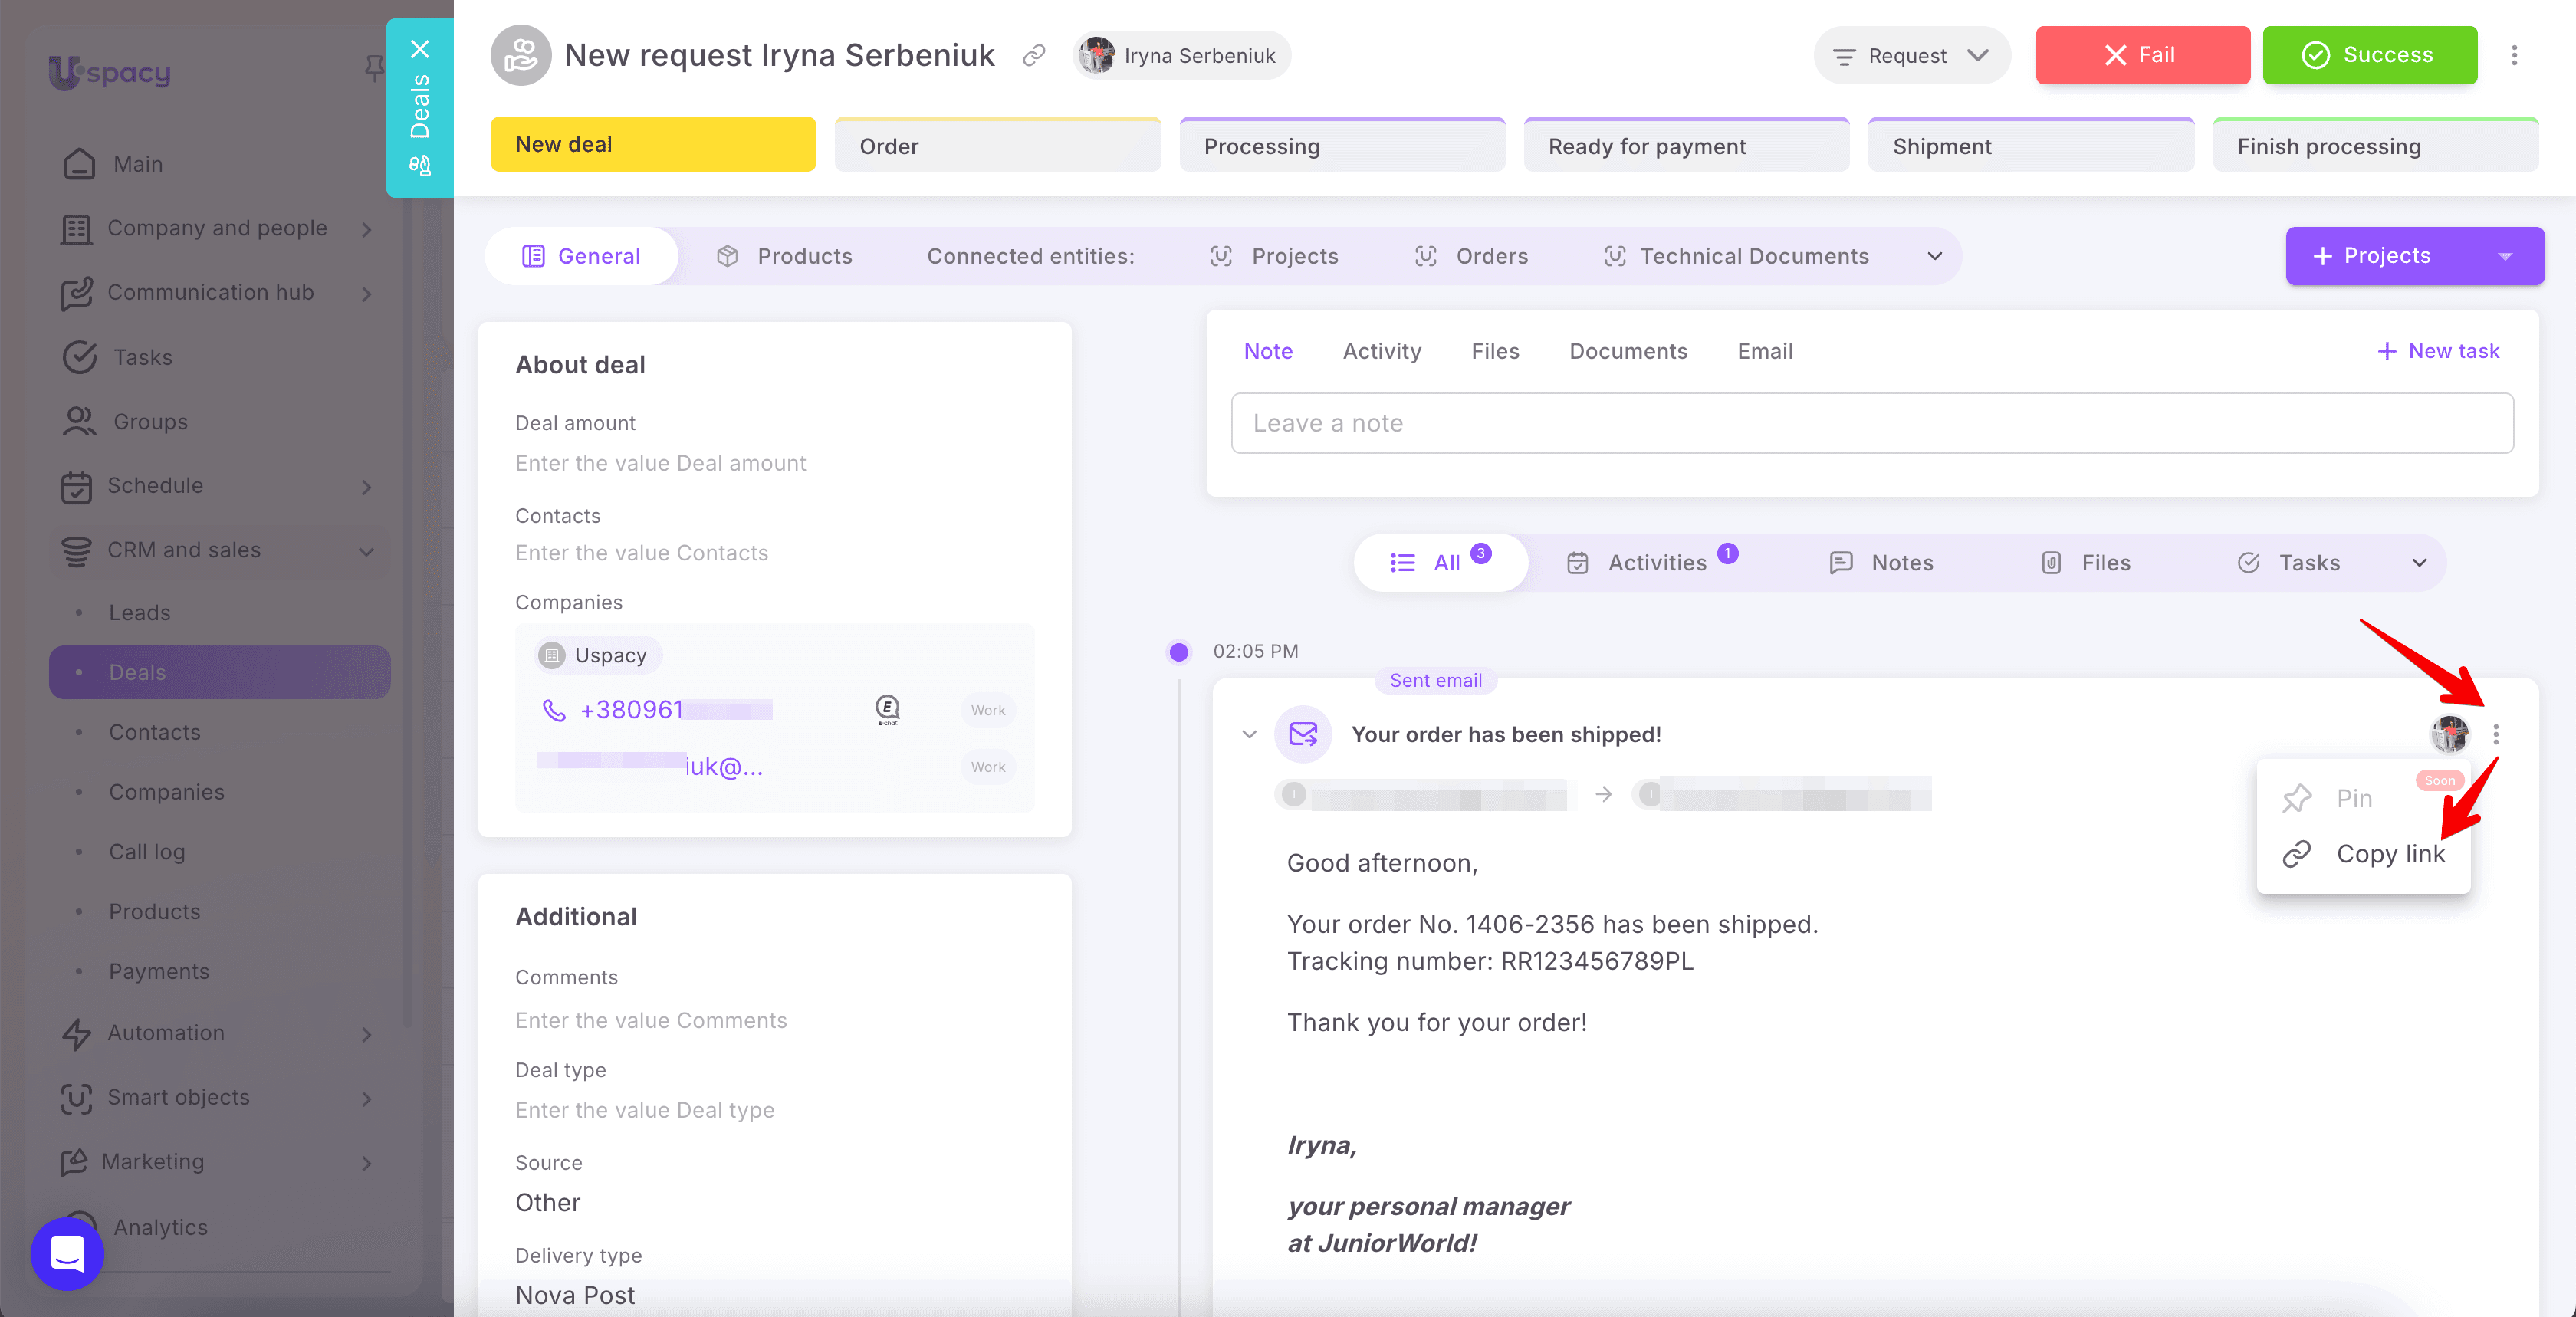This screenshot has height=1317, width=2576.
Task: Open Payments in sidebar
Action: tap(159, 971)
